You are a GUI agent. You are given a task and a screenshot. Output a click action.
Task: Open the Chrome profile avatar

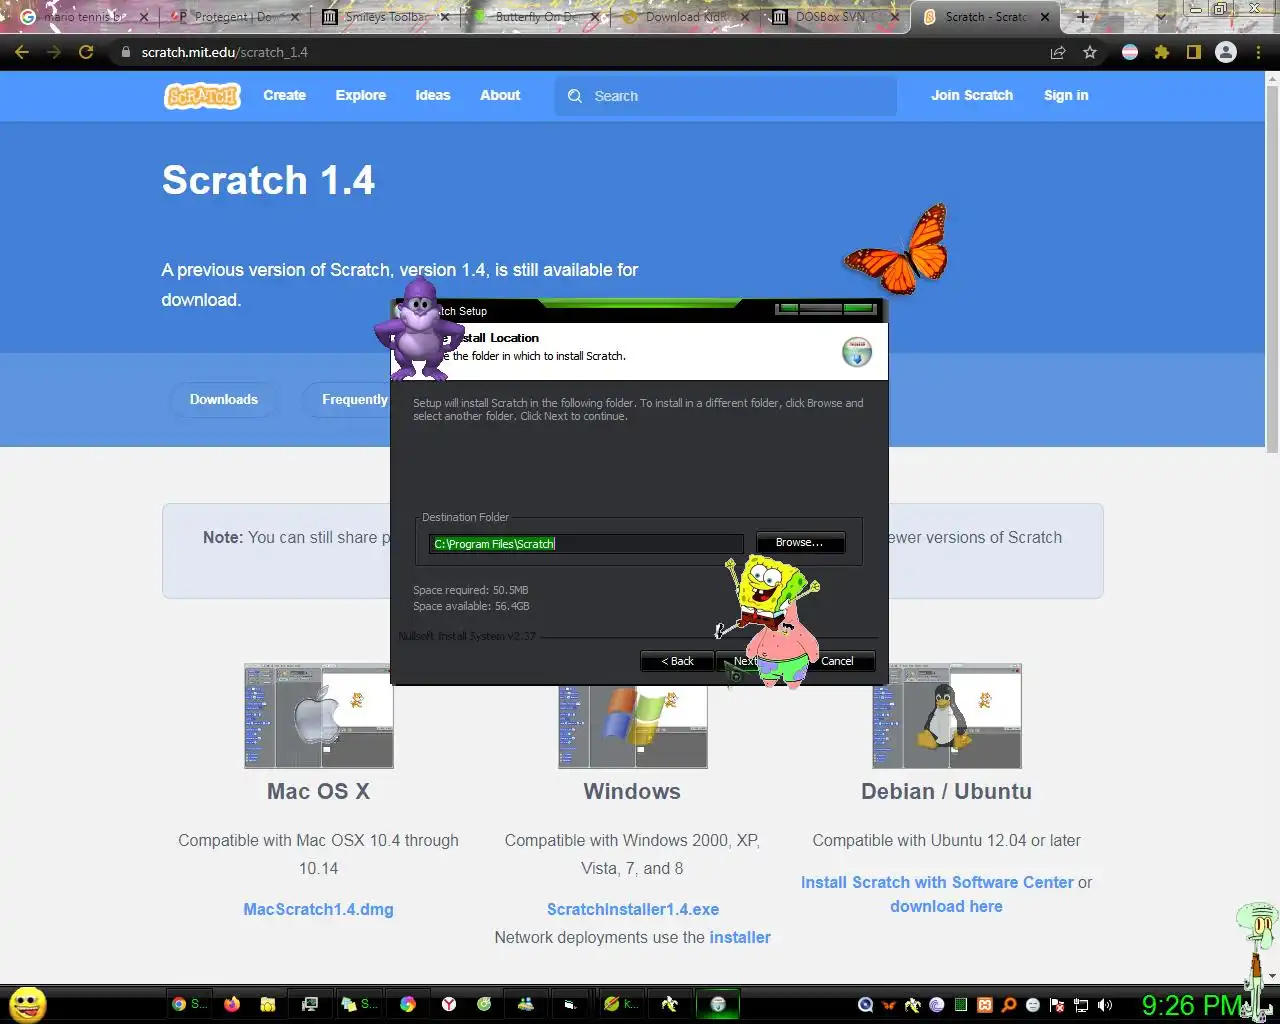pyautogui.click(x=1225, y=52)
